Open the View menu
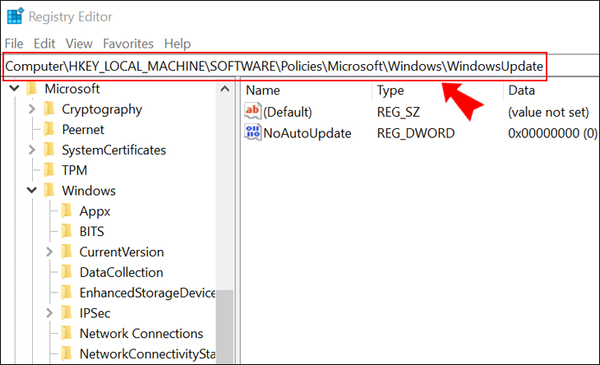This screenshot has width=600, height=365. [x=79, y=44]
